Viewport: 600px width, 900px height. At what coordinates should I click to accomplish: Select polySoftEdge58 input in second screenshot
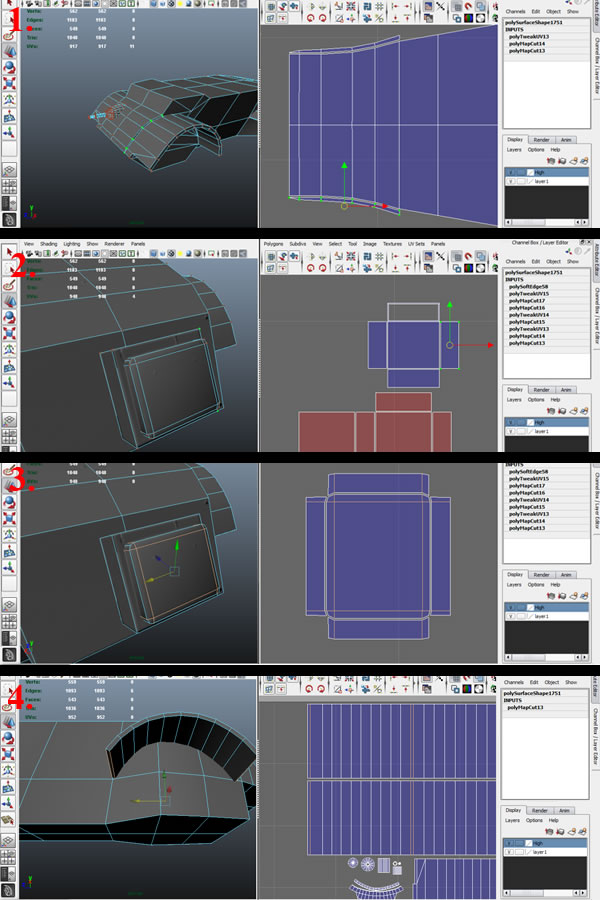528,286
